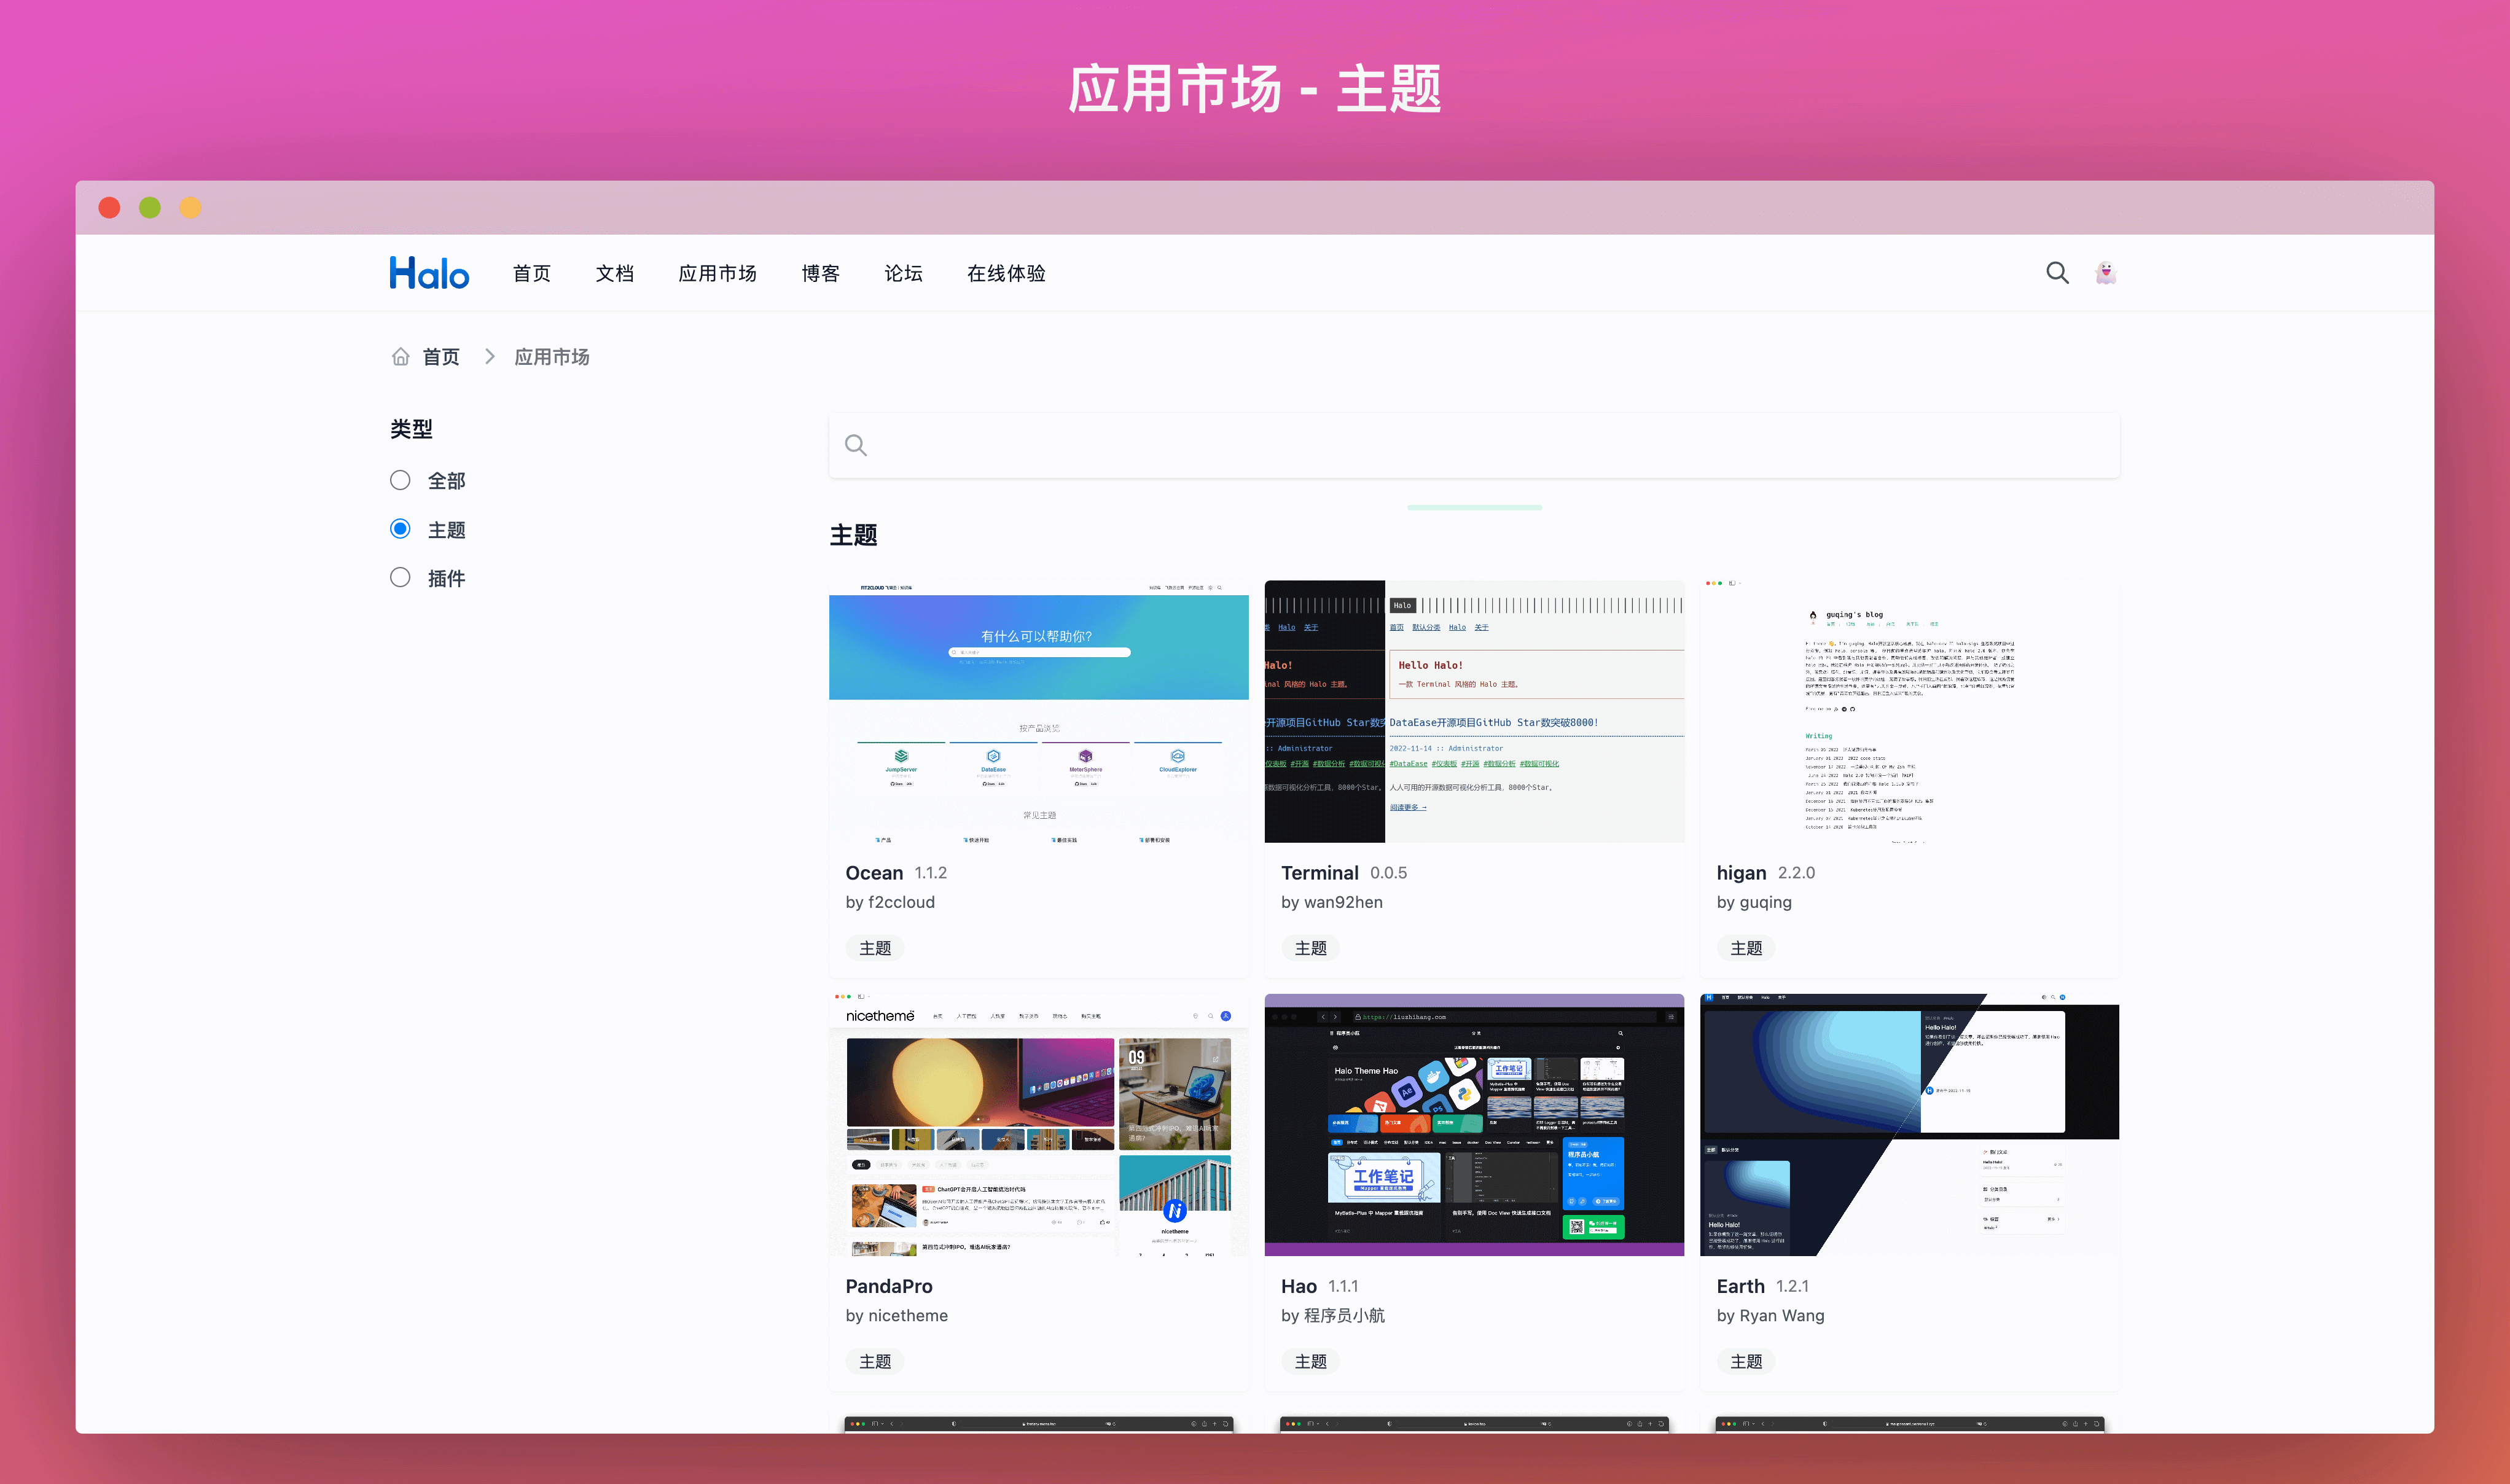2510x1484 pixels.
Task: Select the 主题 type radio button
Action: (x=400, y=529)
